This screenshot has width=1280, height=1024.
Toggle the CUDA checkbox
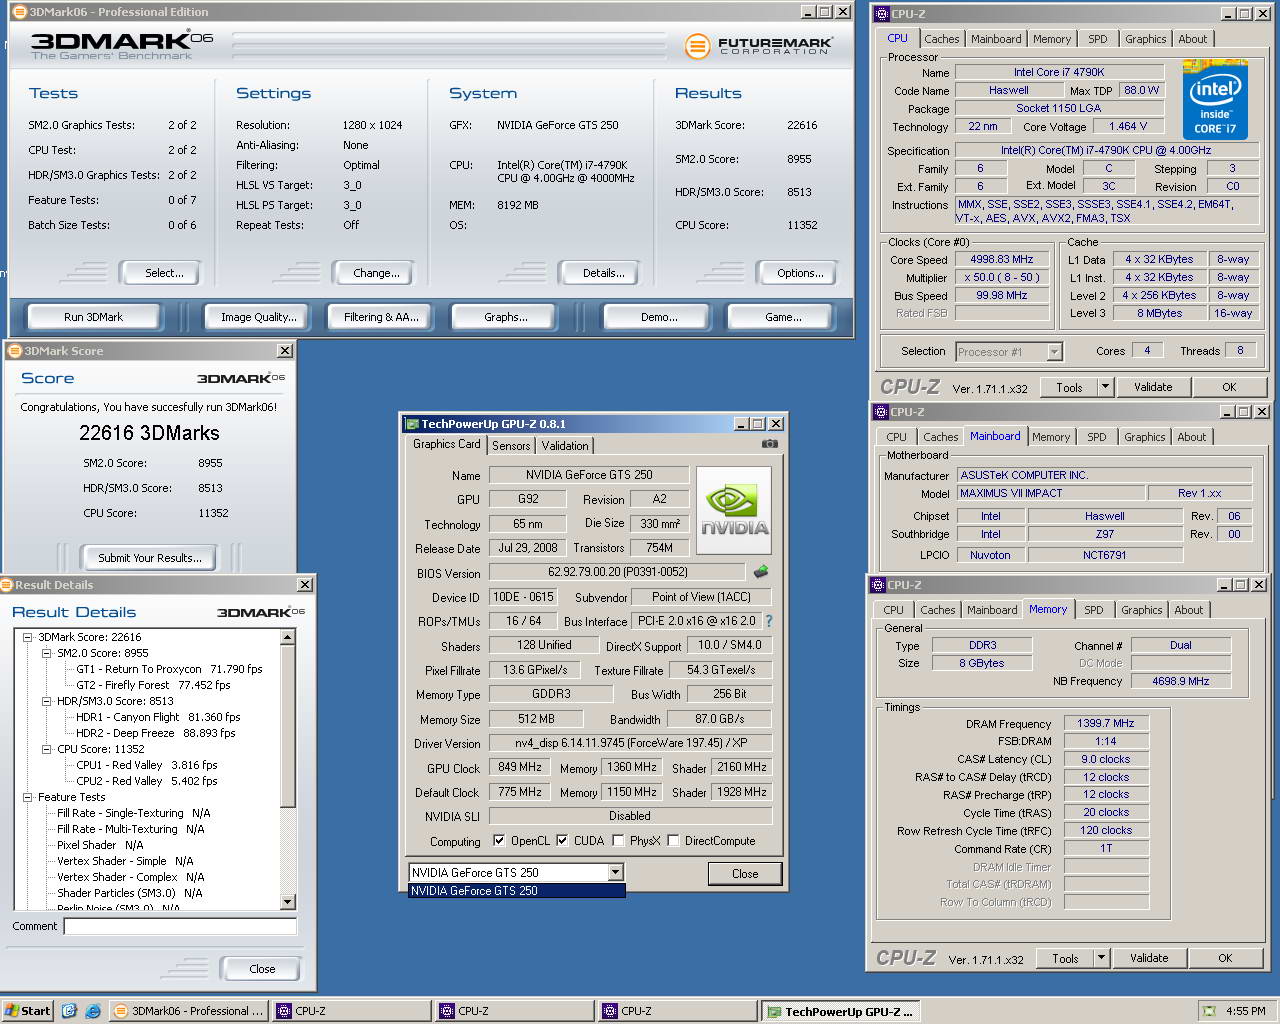[x=562, y=841]
